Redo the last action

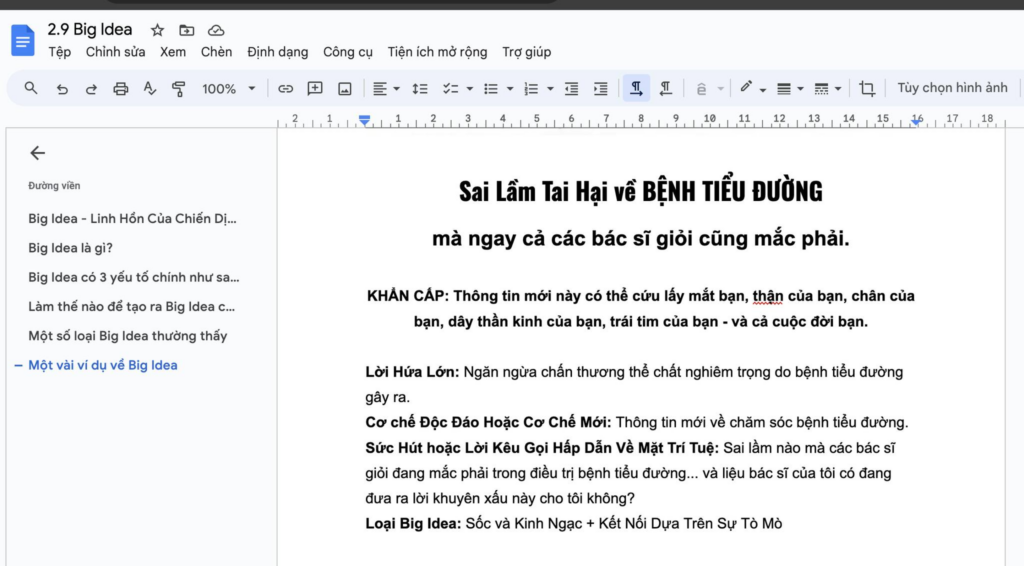[91, 89]
